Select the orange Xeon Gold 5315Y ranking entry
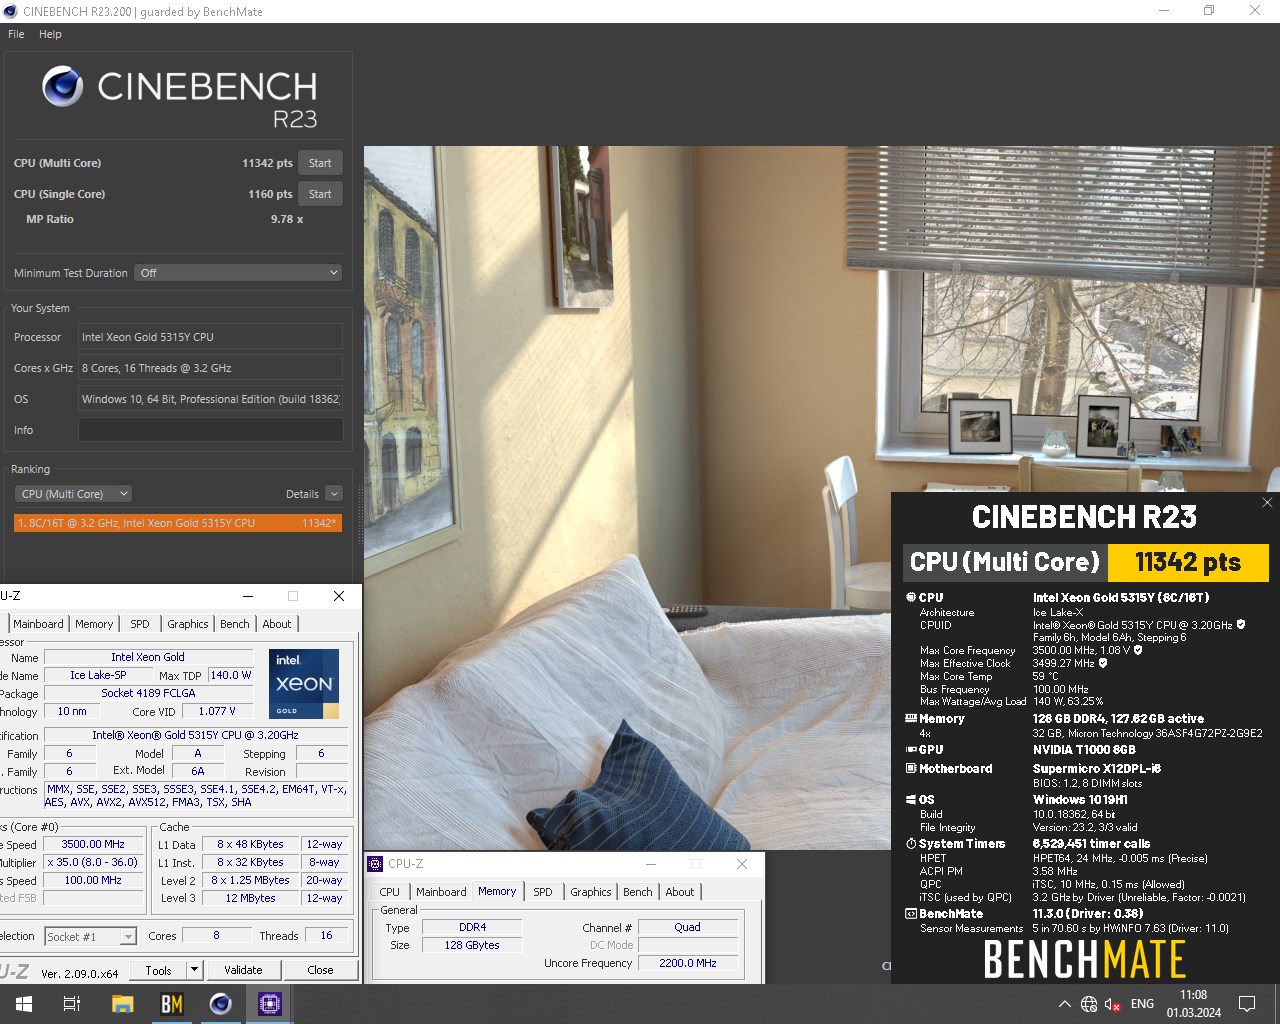The image size is (1280, 1024). pos(178,523)
